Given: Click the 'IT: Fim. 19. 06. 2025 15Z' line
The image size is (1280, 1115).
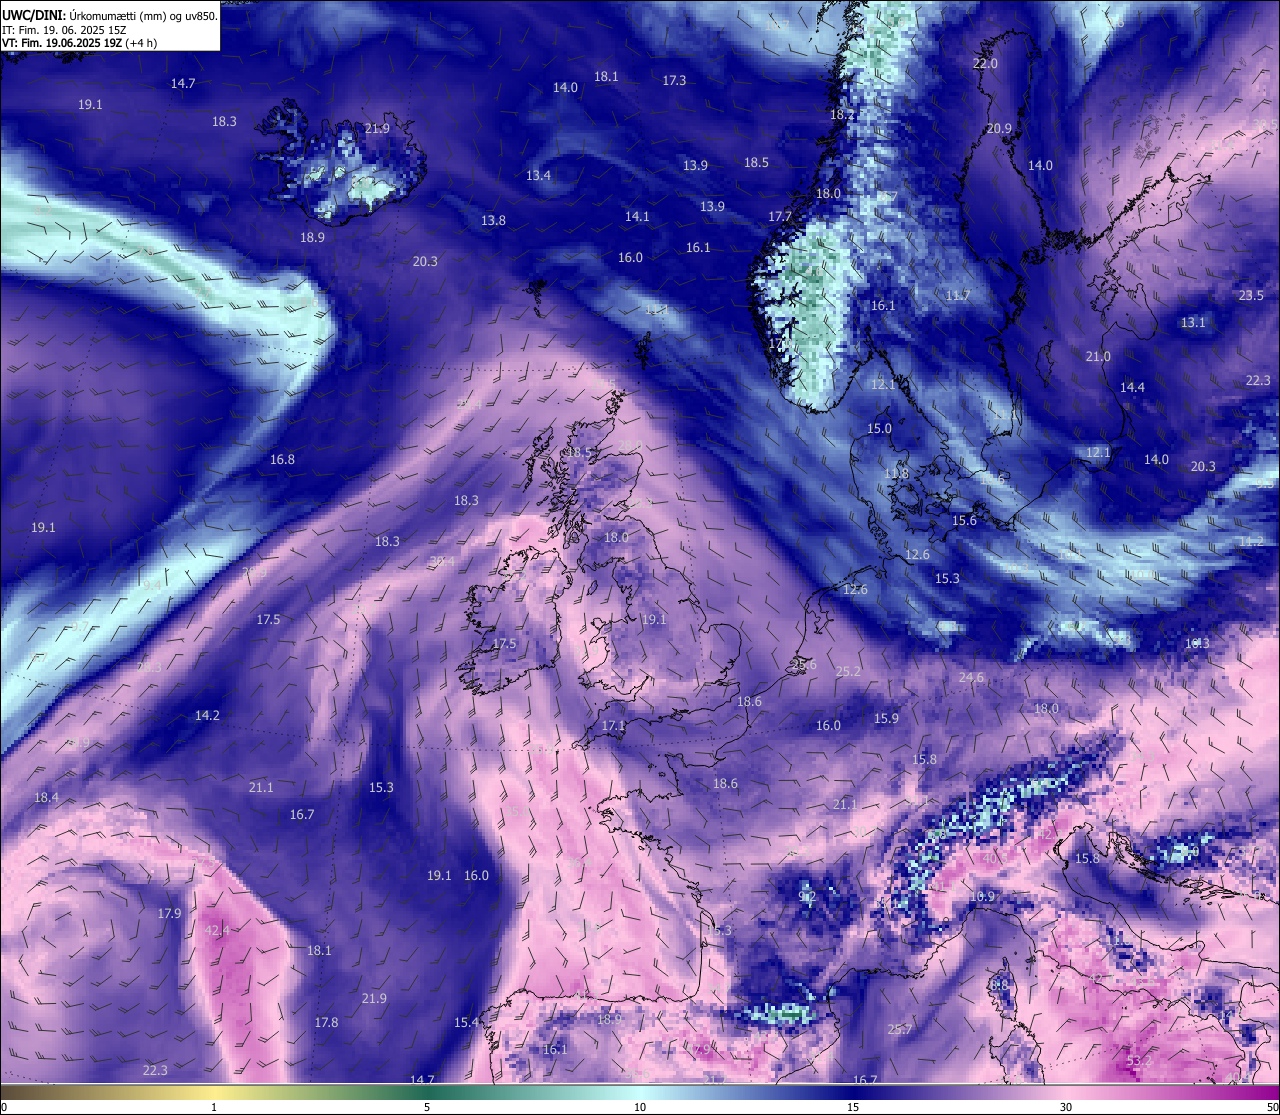Looking at the screenshot, I should [x=63, y=30].
